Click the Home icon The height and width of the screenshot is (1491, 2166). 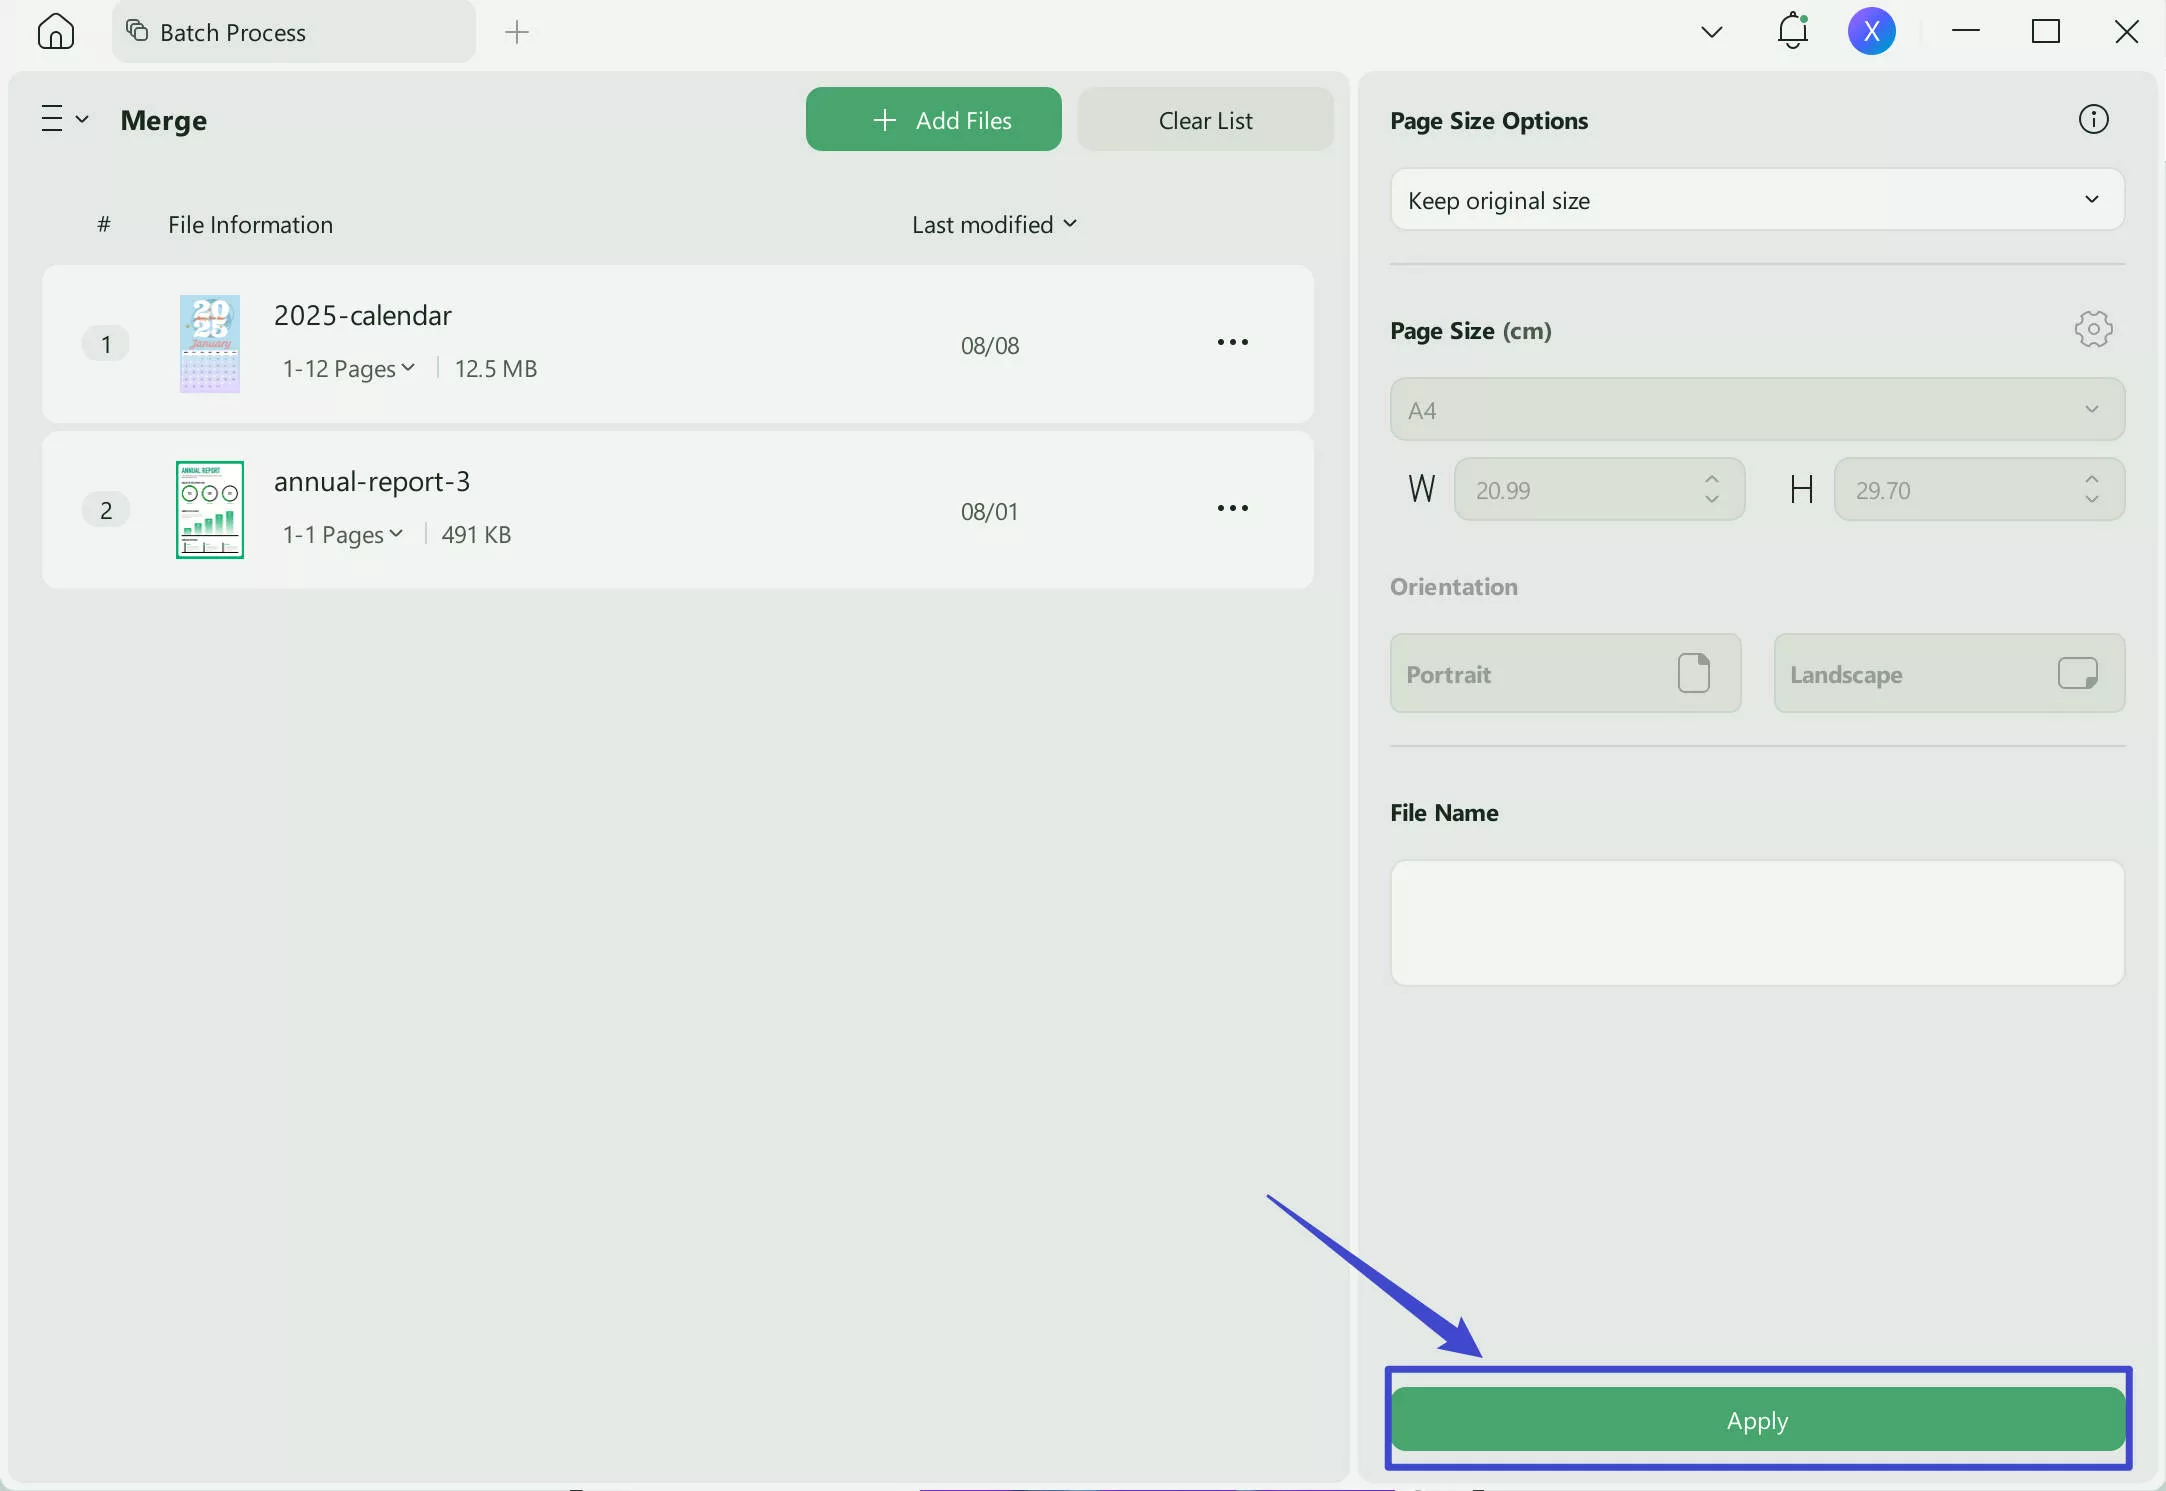tap(55, 31)
